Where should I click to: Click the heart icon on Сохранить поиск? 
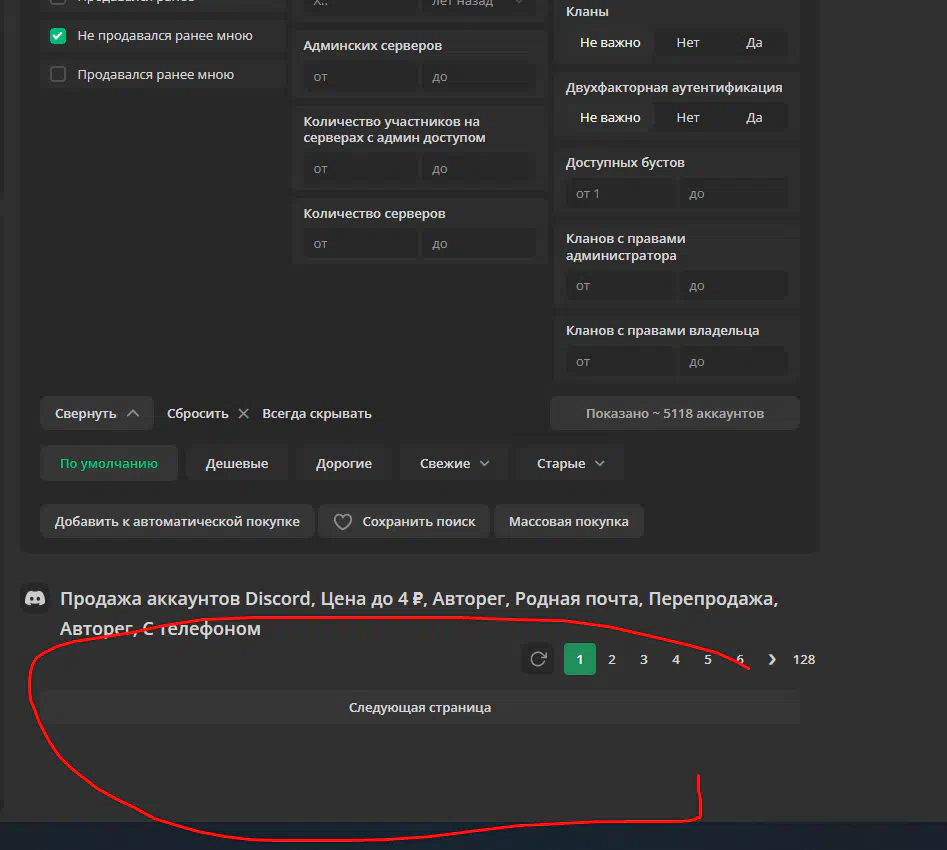pyautogui.click(x=342, y=521)
